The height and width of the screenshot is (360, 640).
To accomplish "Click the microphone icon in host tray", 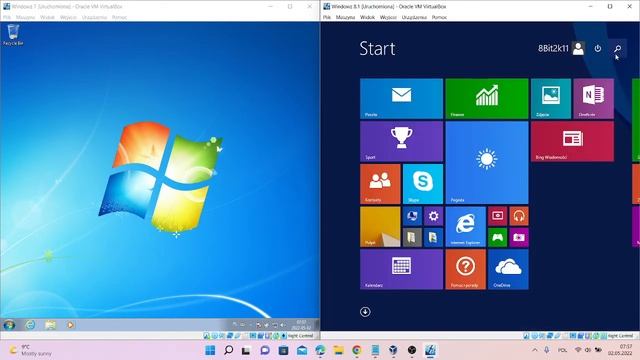I will click(547, 350).
